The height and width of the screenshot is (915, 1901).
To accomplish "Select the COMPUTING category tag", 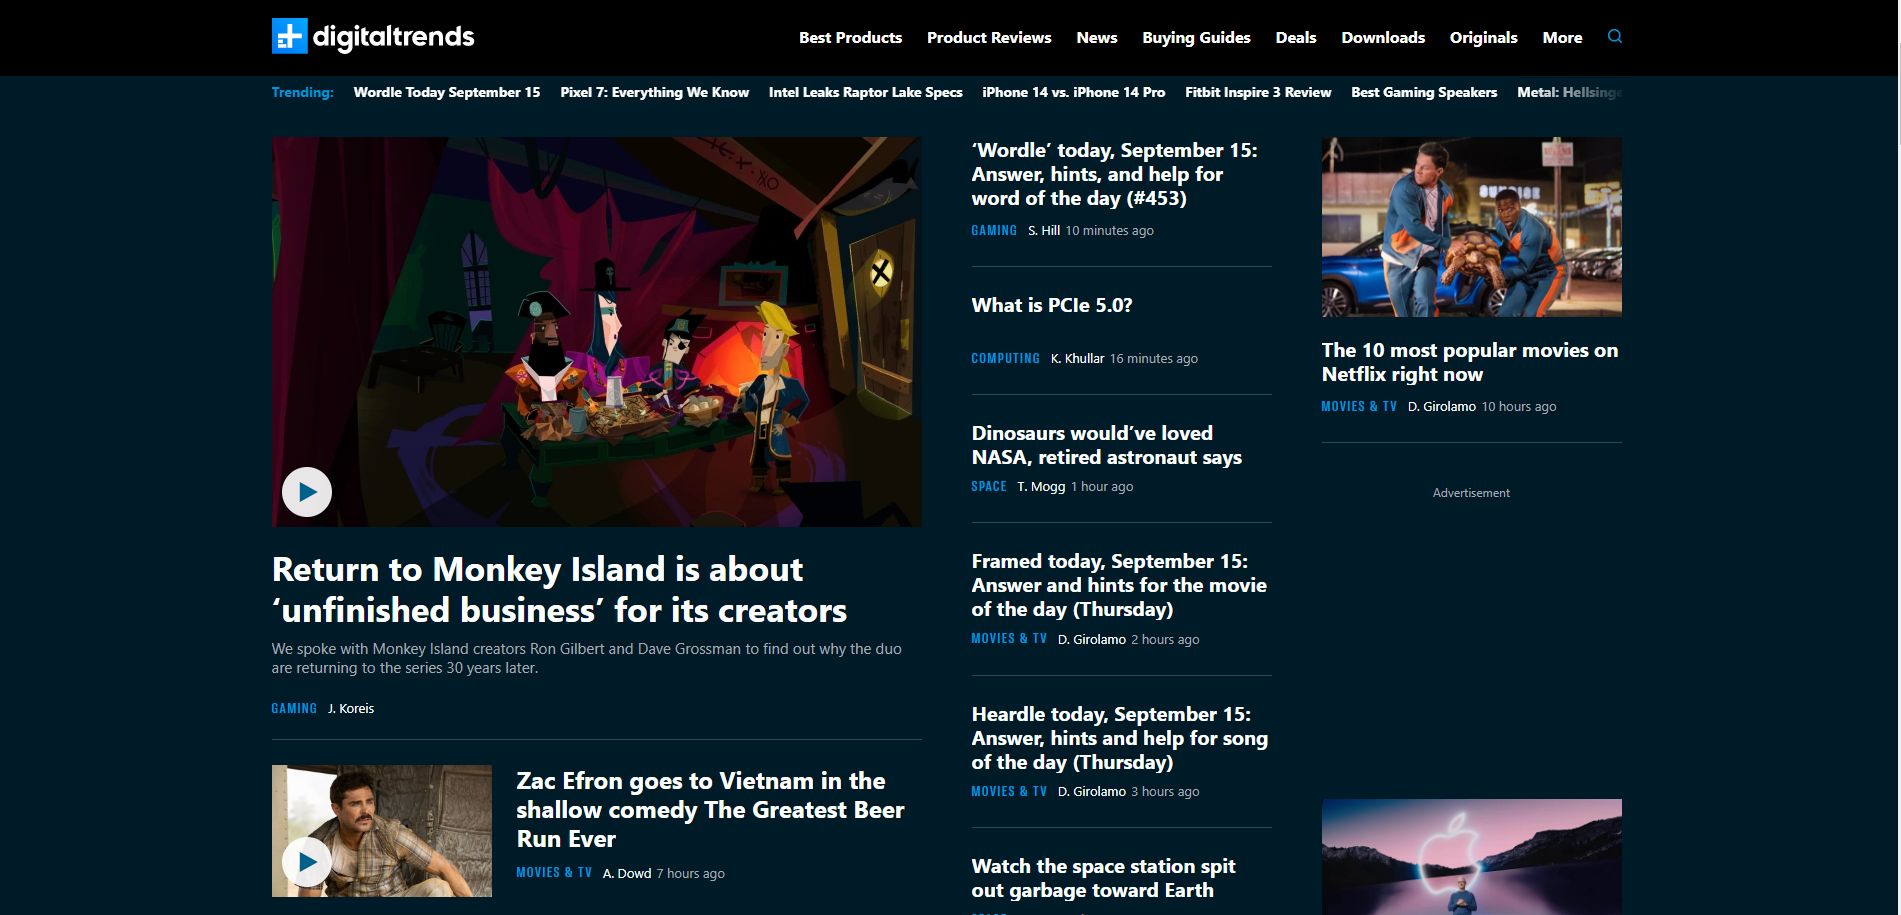I will click(x=1005, y=358).
